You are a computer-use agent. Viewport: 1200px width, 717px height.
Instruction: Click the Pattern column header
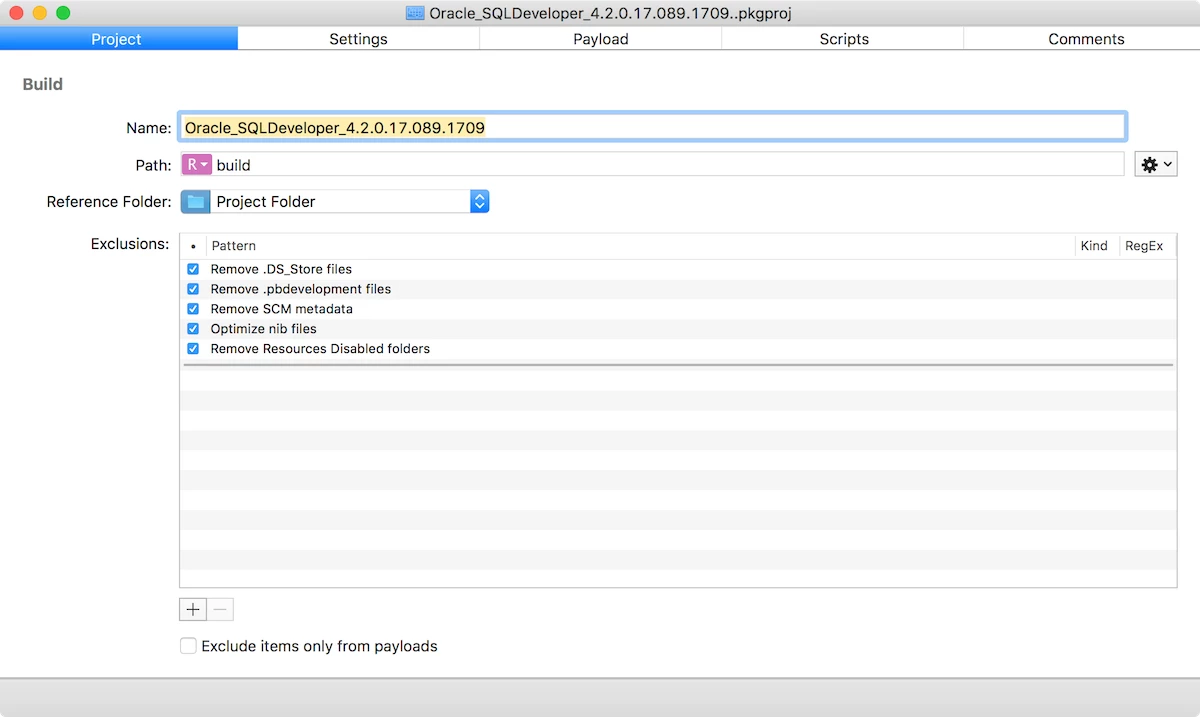(x=640, y=246)
